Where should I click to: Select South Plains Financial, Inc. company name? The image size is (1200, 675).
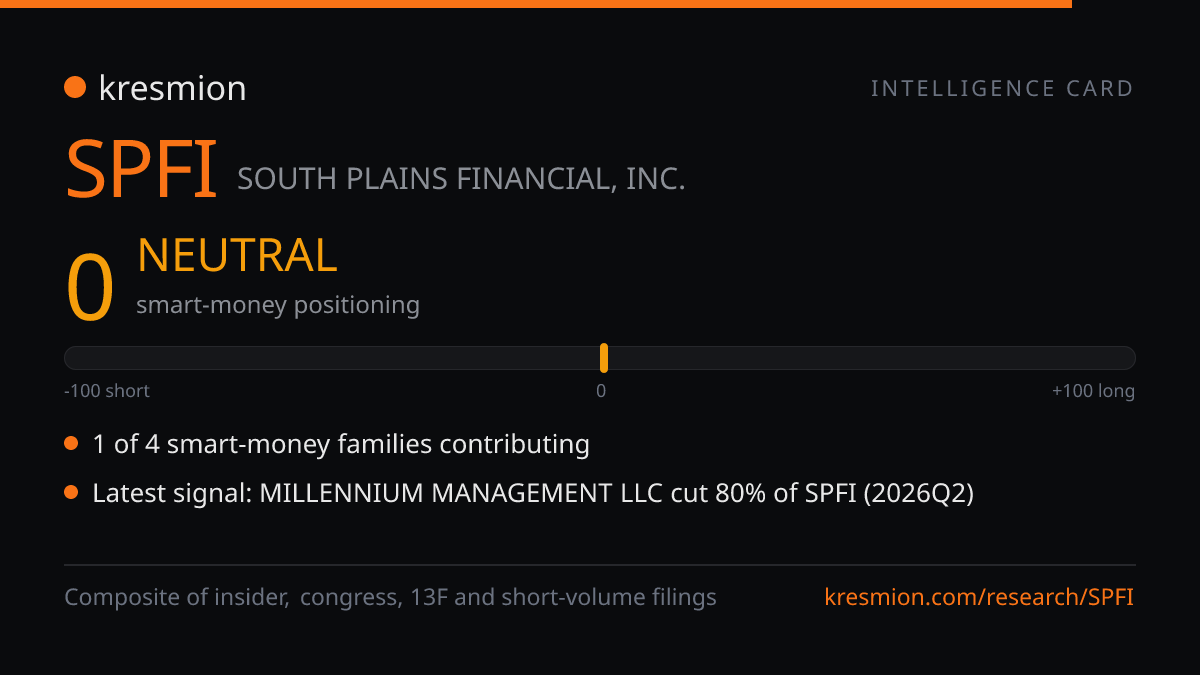[461, 180]
